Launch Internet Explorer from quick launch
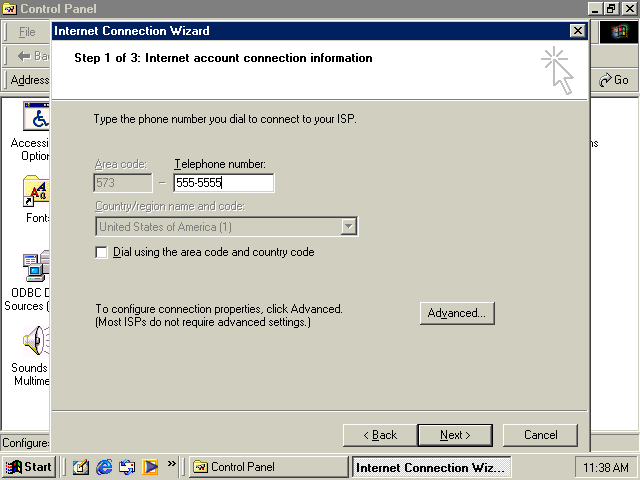The width and height of the screenshot is (640, 480). pyautogui.click(x=104, y=467)
